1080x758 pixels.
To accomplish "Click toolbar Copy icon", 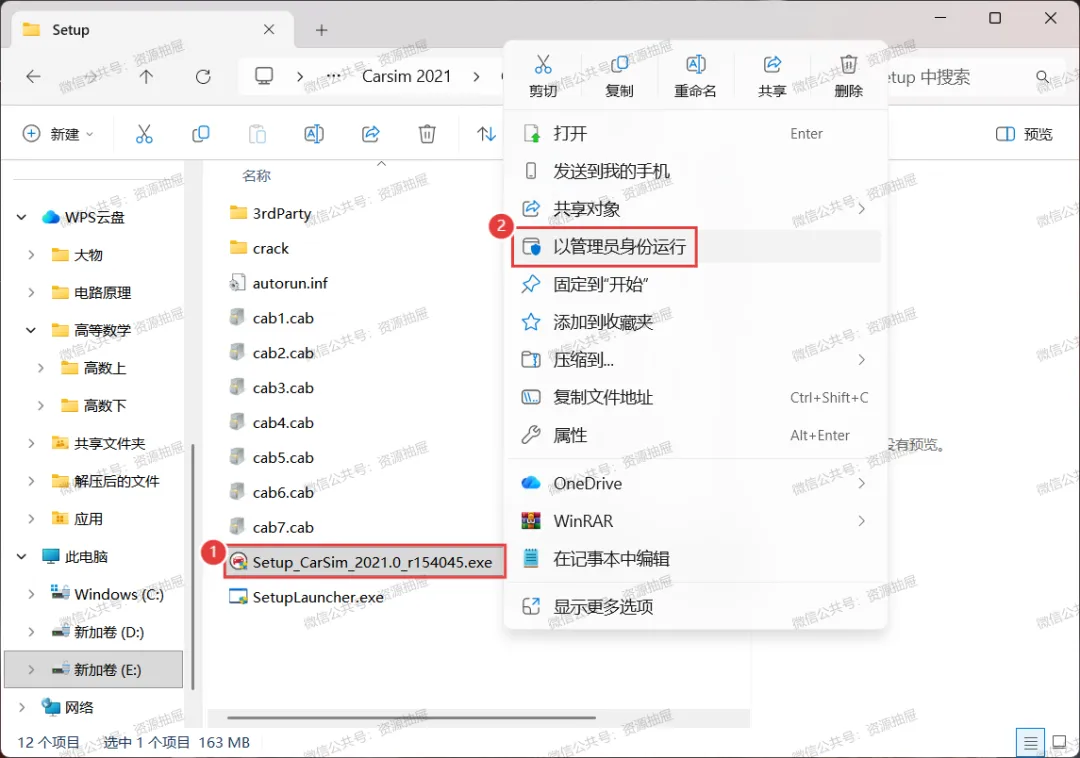I will click(x=200, y=134).
